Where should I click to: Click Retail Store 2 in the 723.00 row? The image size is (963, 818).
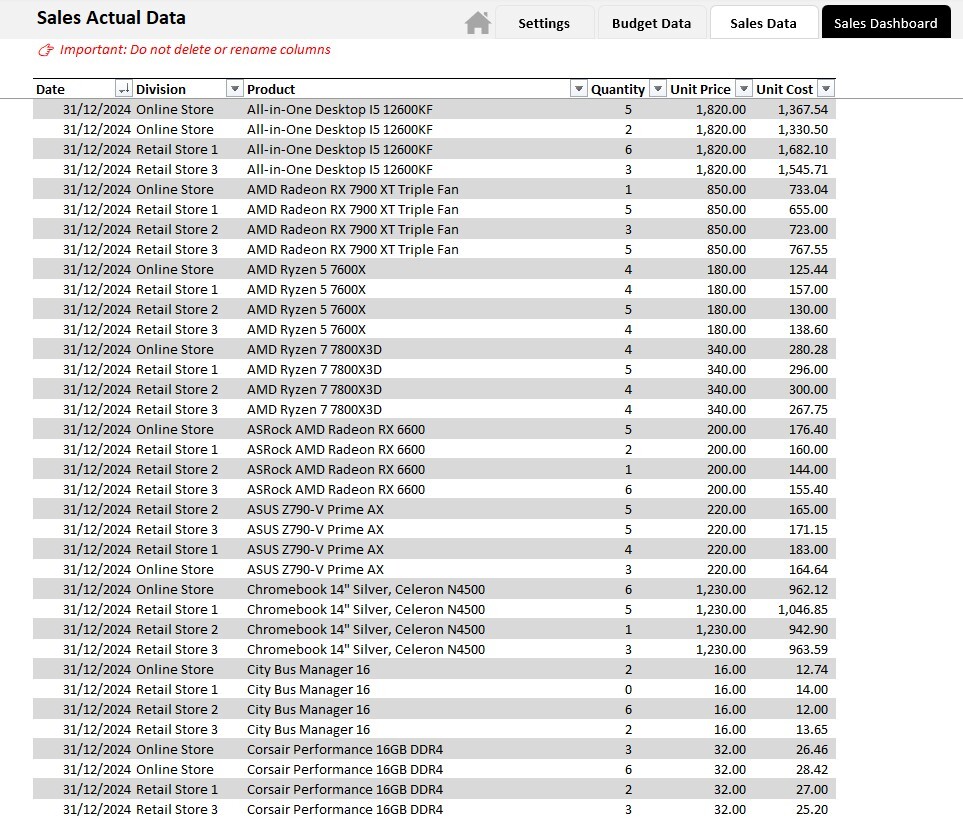click(177, 230)
